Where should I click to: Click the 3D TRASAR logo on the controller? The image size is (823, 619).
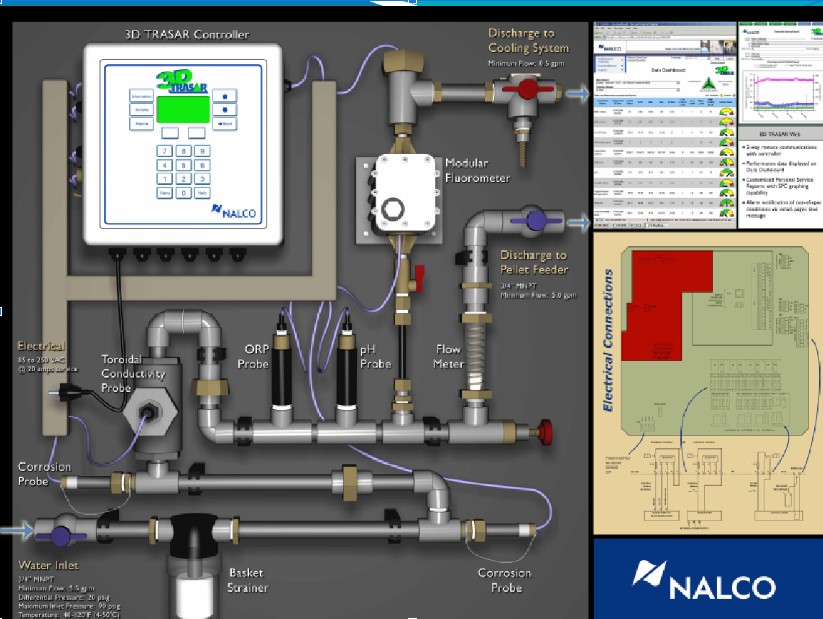coord(182,82)
